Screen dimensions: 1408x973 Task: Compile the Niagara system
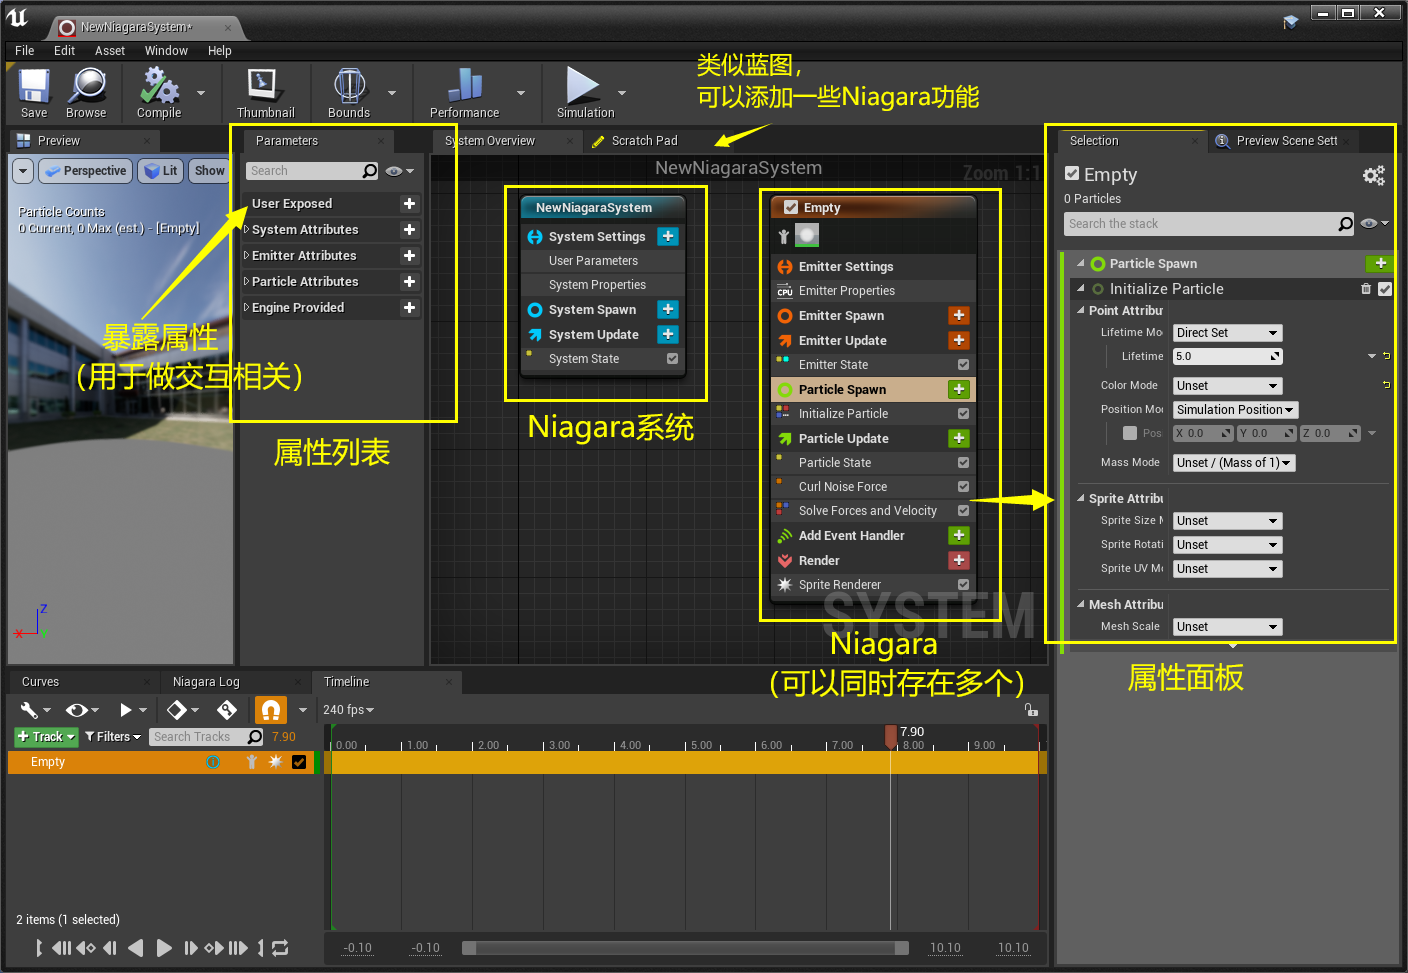pyautogui.click(x=159, y=93)
